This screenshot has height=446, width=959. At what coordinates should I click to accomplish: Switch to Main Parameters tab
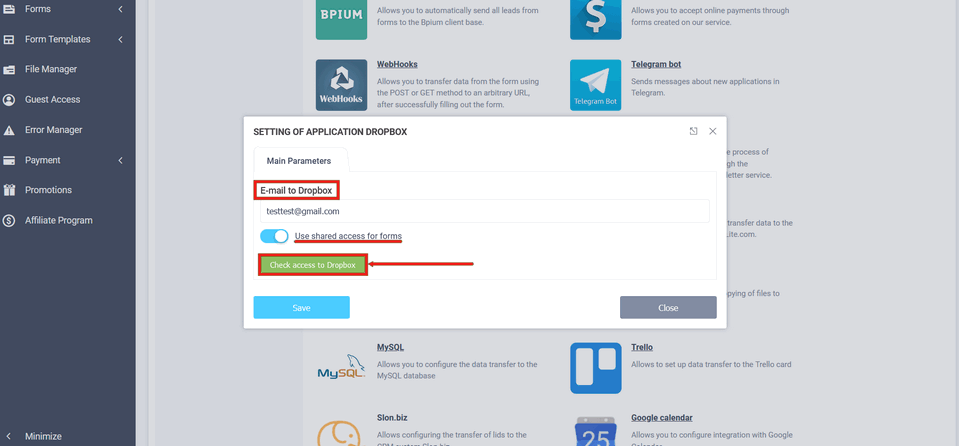(298, 160)
